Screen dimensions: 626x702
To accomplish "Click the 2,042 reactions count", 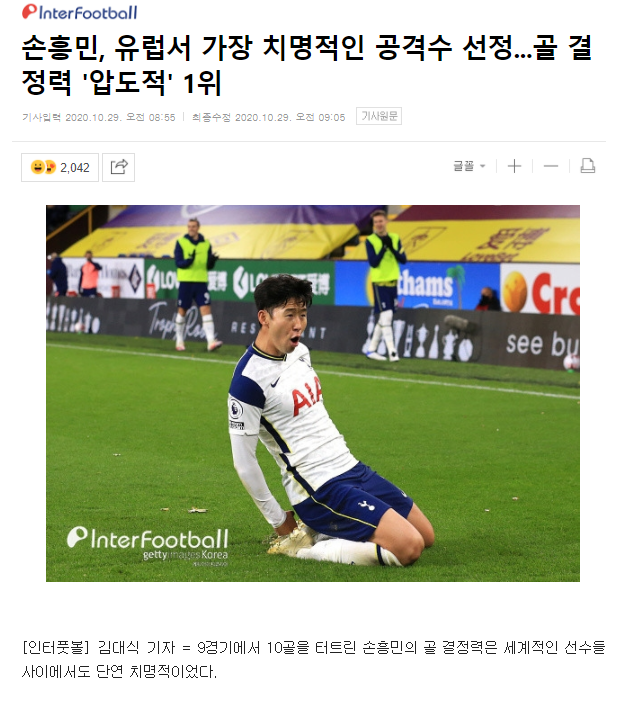I will pos(75,168).
